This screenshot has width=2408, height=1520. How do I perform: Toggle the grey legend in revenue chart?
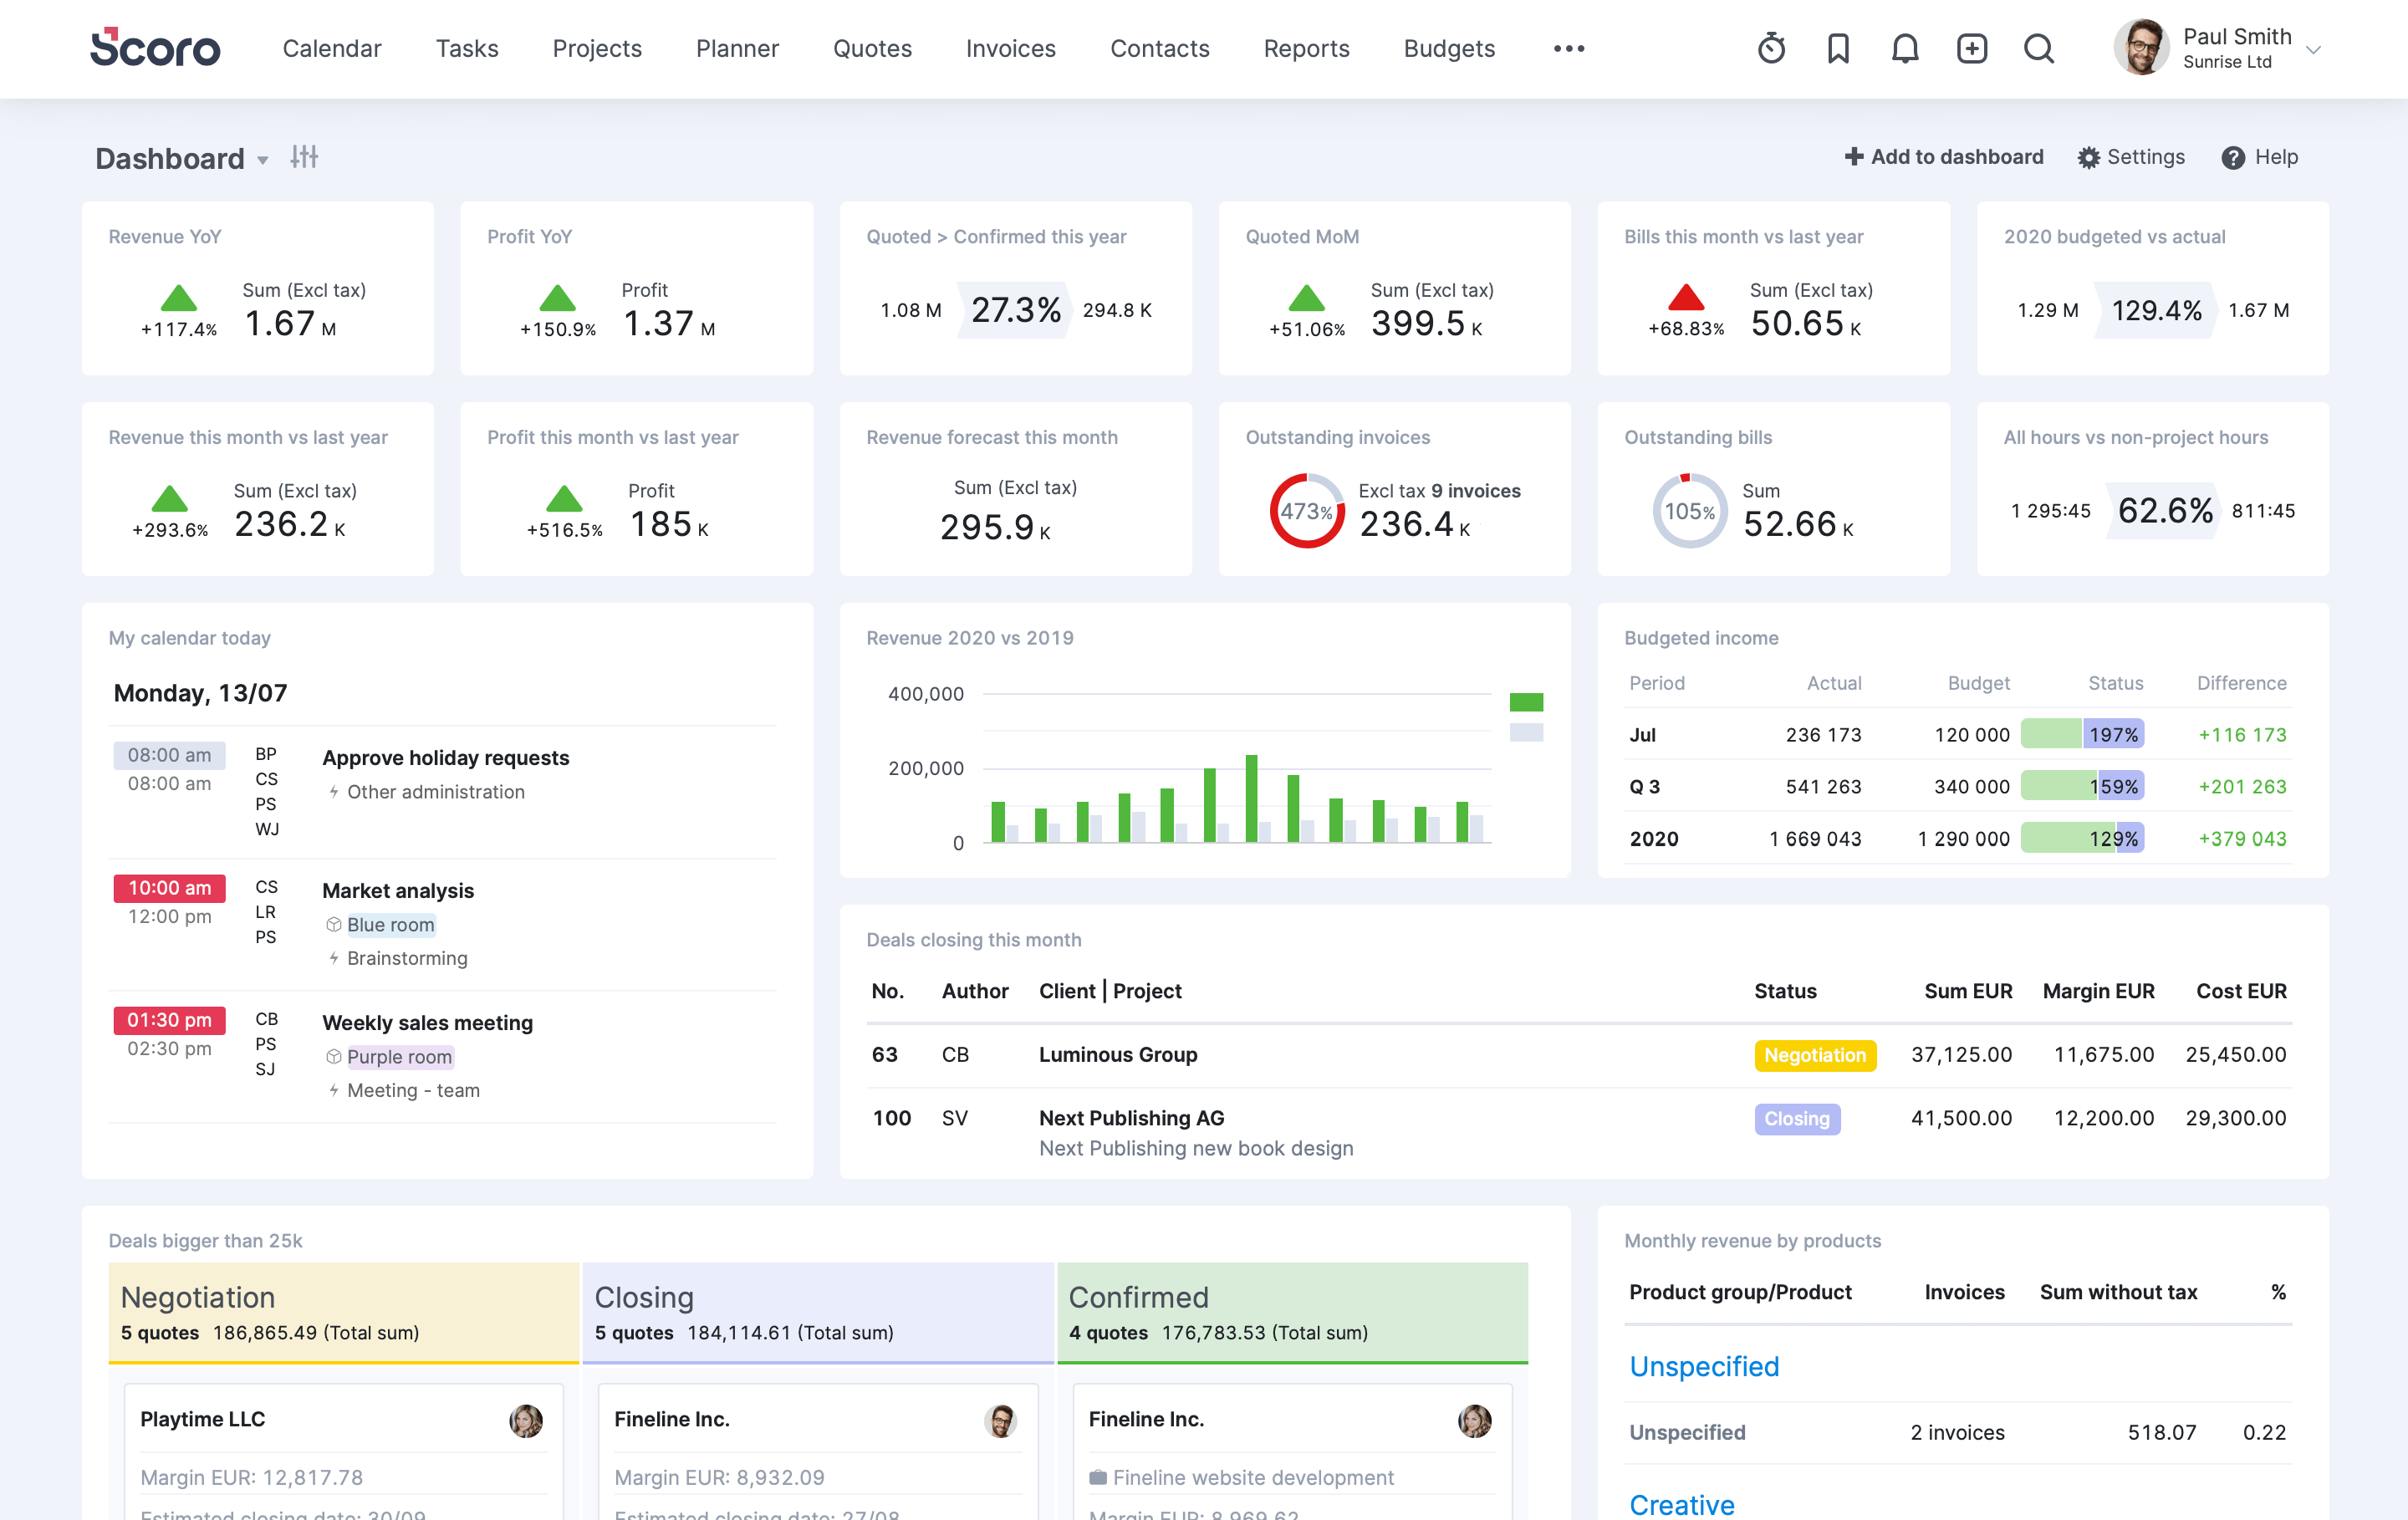point(1526,732)
